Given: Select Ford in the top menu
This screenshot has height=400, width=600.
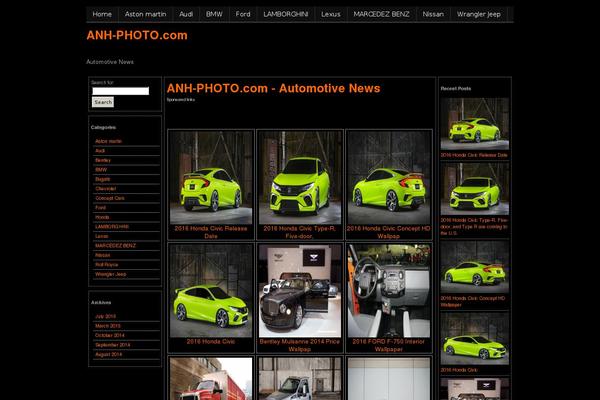Looking at the screenshot, I should click(243, 14).
